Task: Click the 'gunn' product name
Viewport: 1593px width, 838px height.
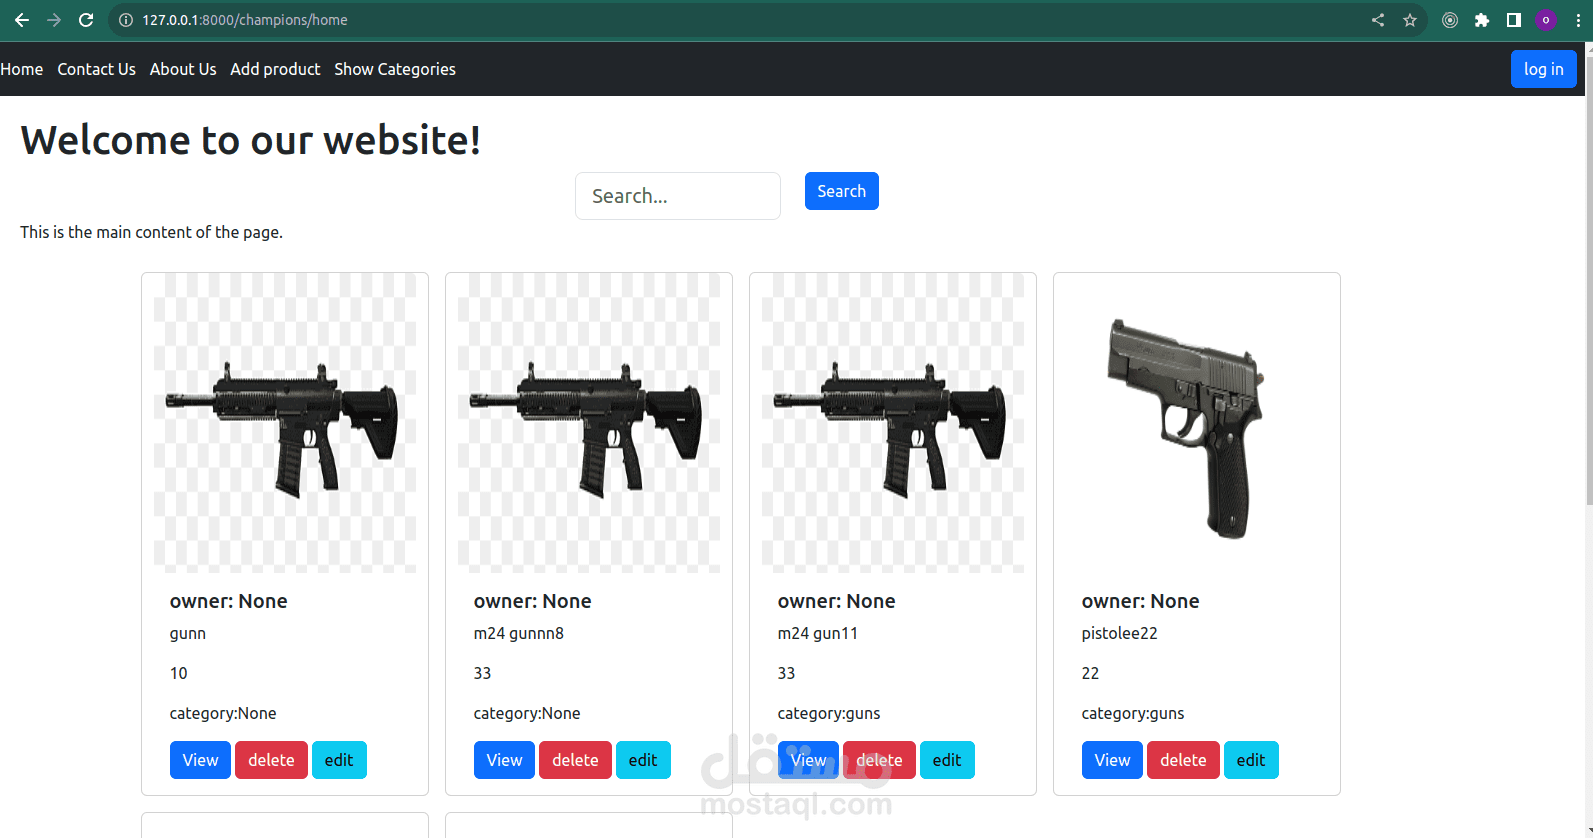Action: (188, 633)
